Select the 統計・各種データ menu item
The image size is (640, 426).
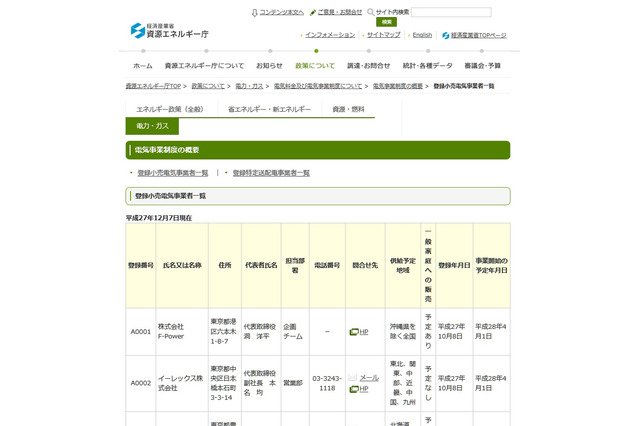[427, 66]
